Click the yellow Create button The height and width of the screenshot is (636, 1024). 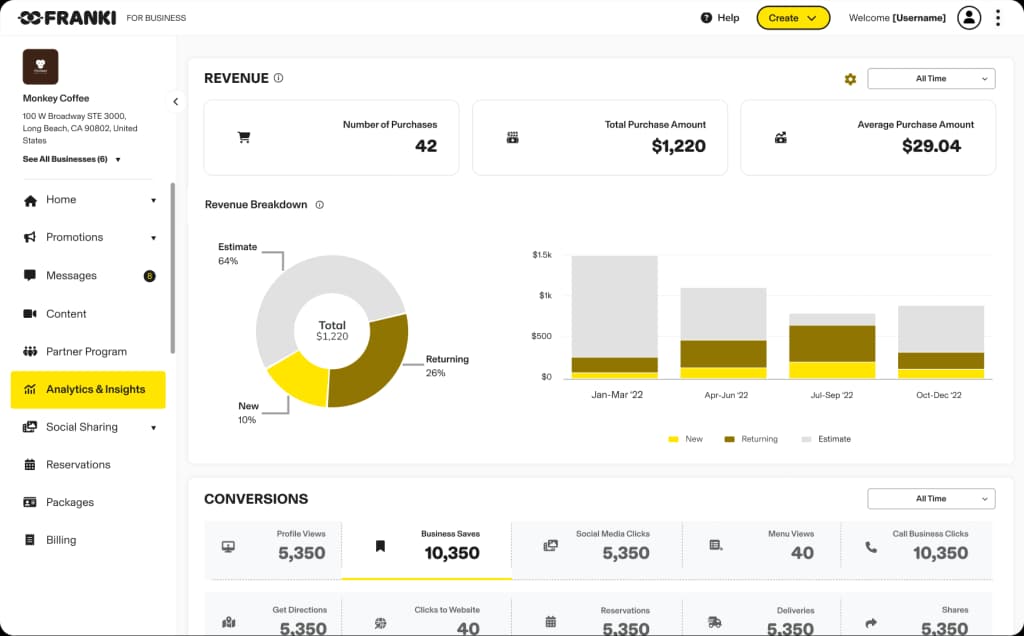[793, 17]
